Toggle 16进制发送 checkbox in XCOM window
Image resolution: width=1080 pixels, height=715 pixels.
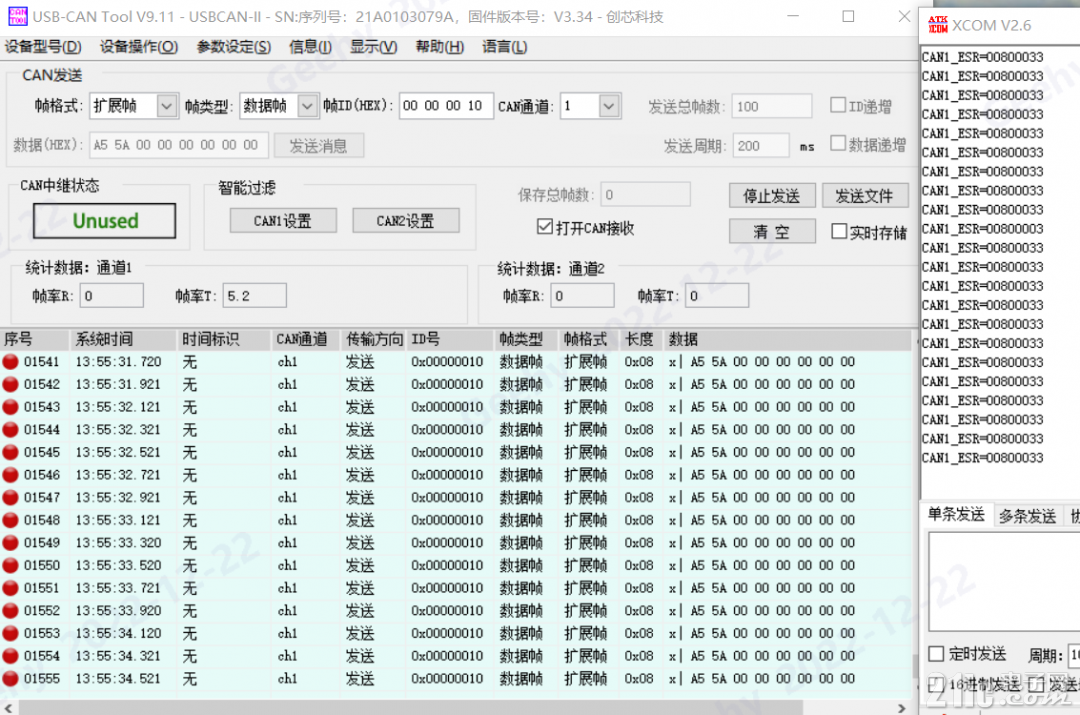(936, 684)
